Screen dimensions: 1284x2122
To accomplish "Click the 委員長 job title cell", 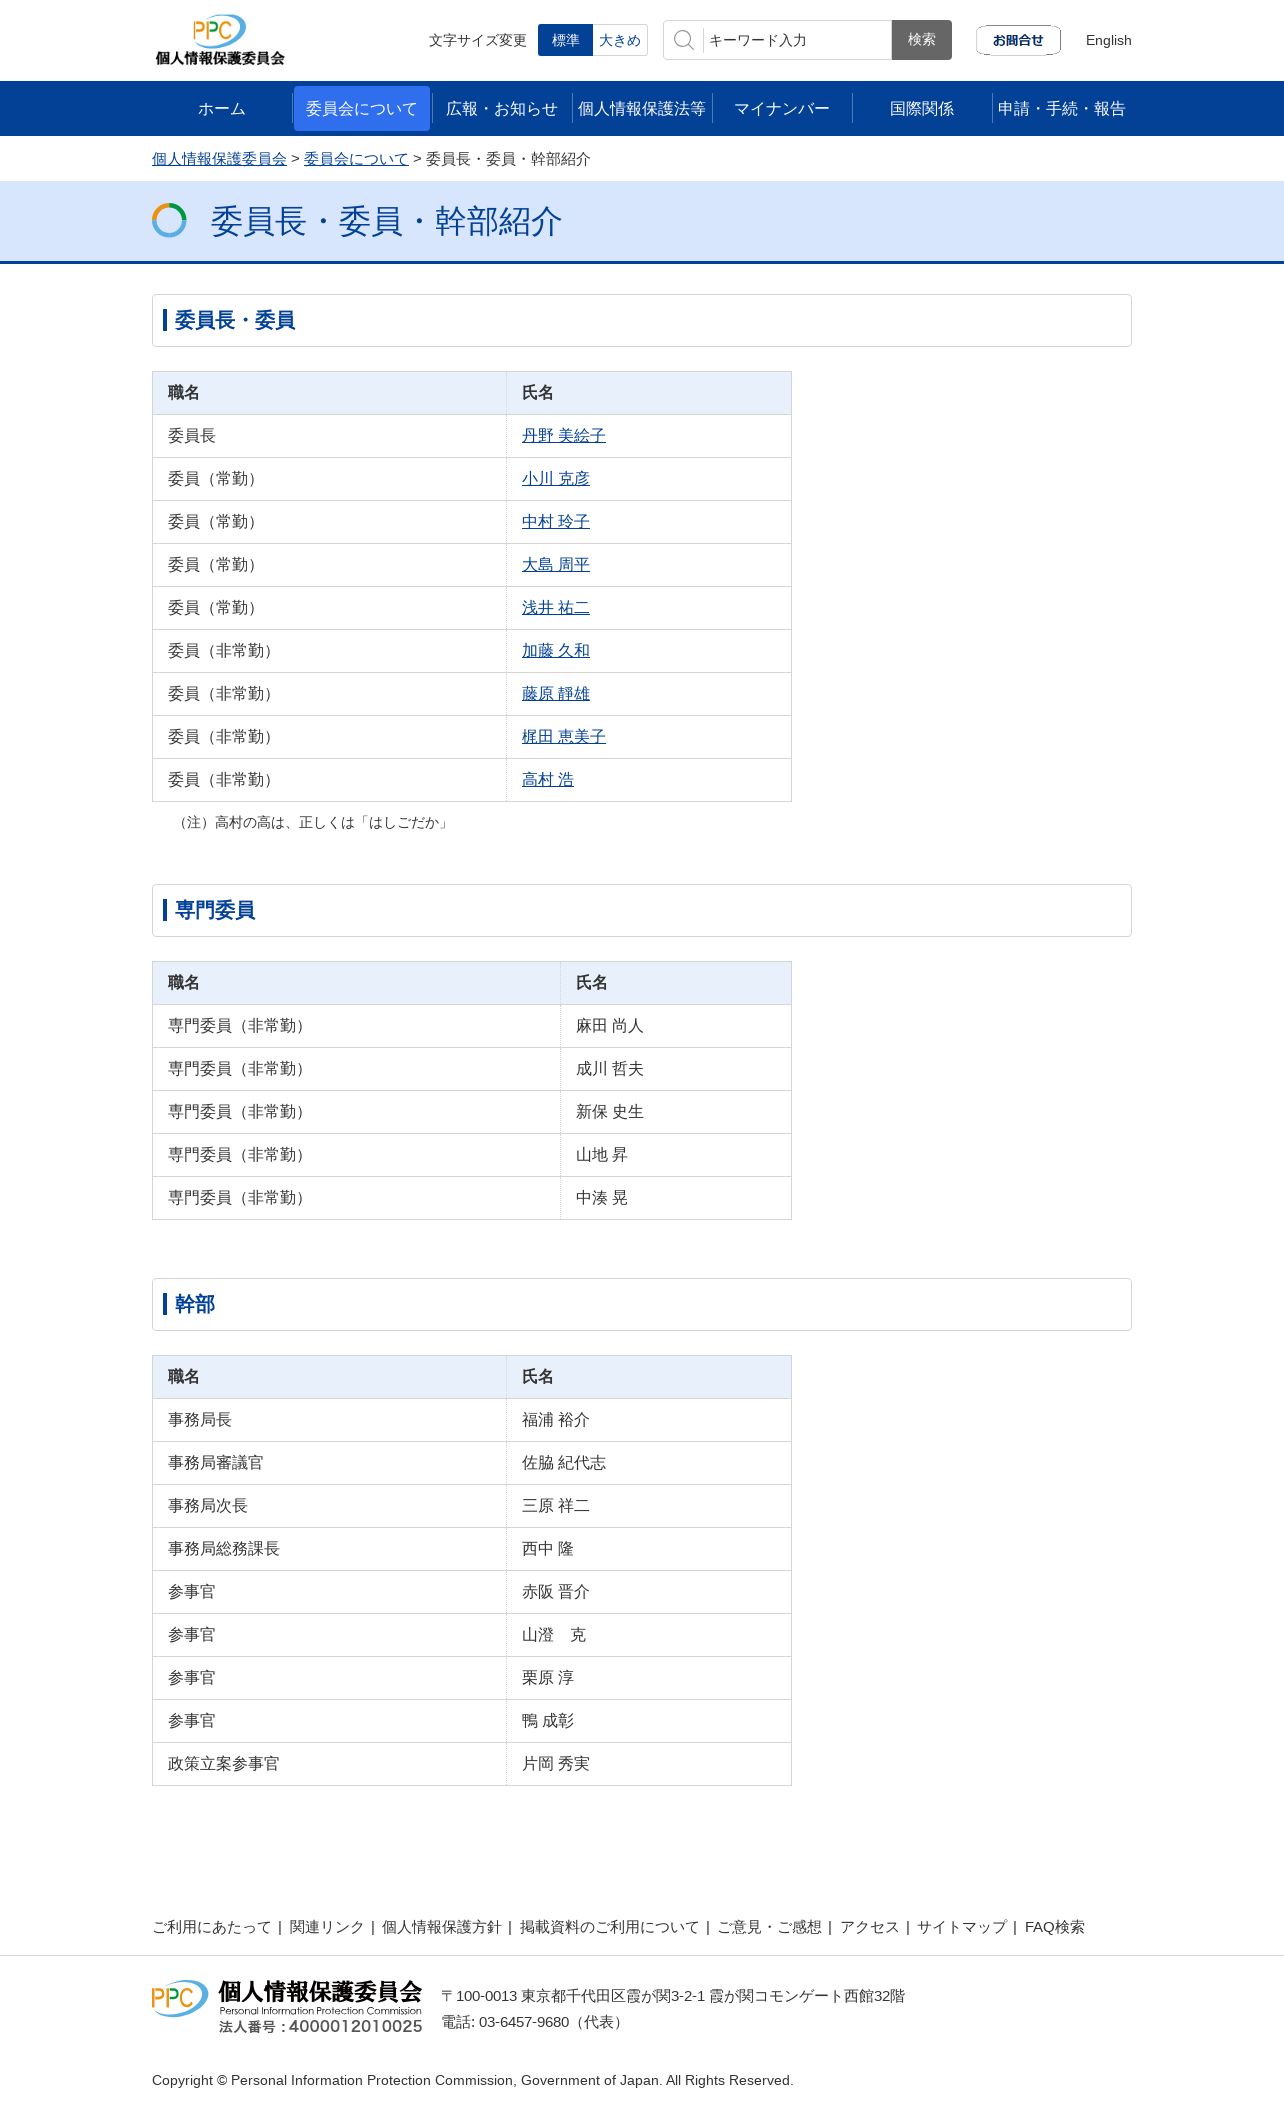I will point(330,436).
